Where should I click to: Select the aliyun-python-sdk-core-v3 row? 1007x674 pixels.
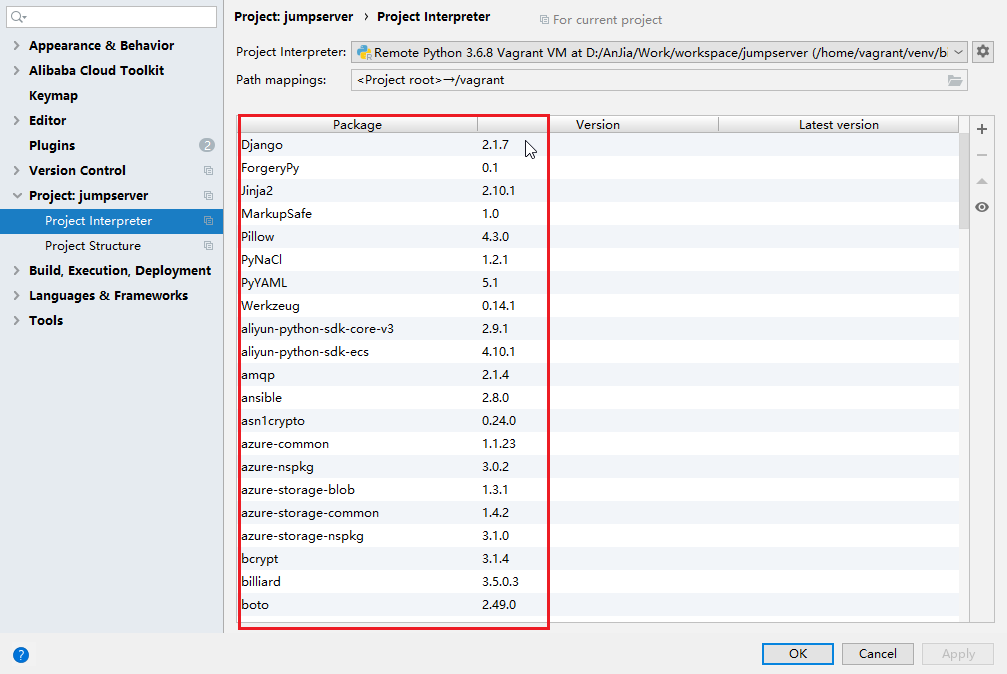599,329
